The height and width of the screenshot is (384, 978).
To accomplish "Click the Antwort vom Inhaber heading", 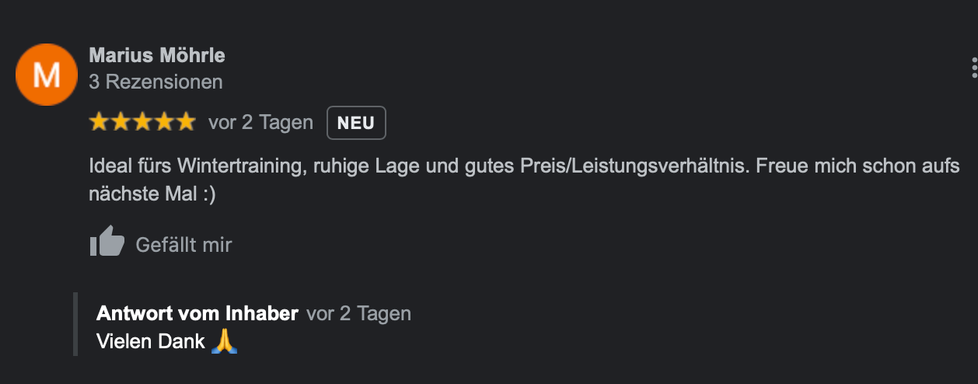I will [197, 314].
